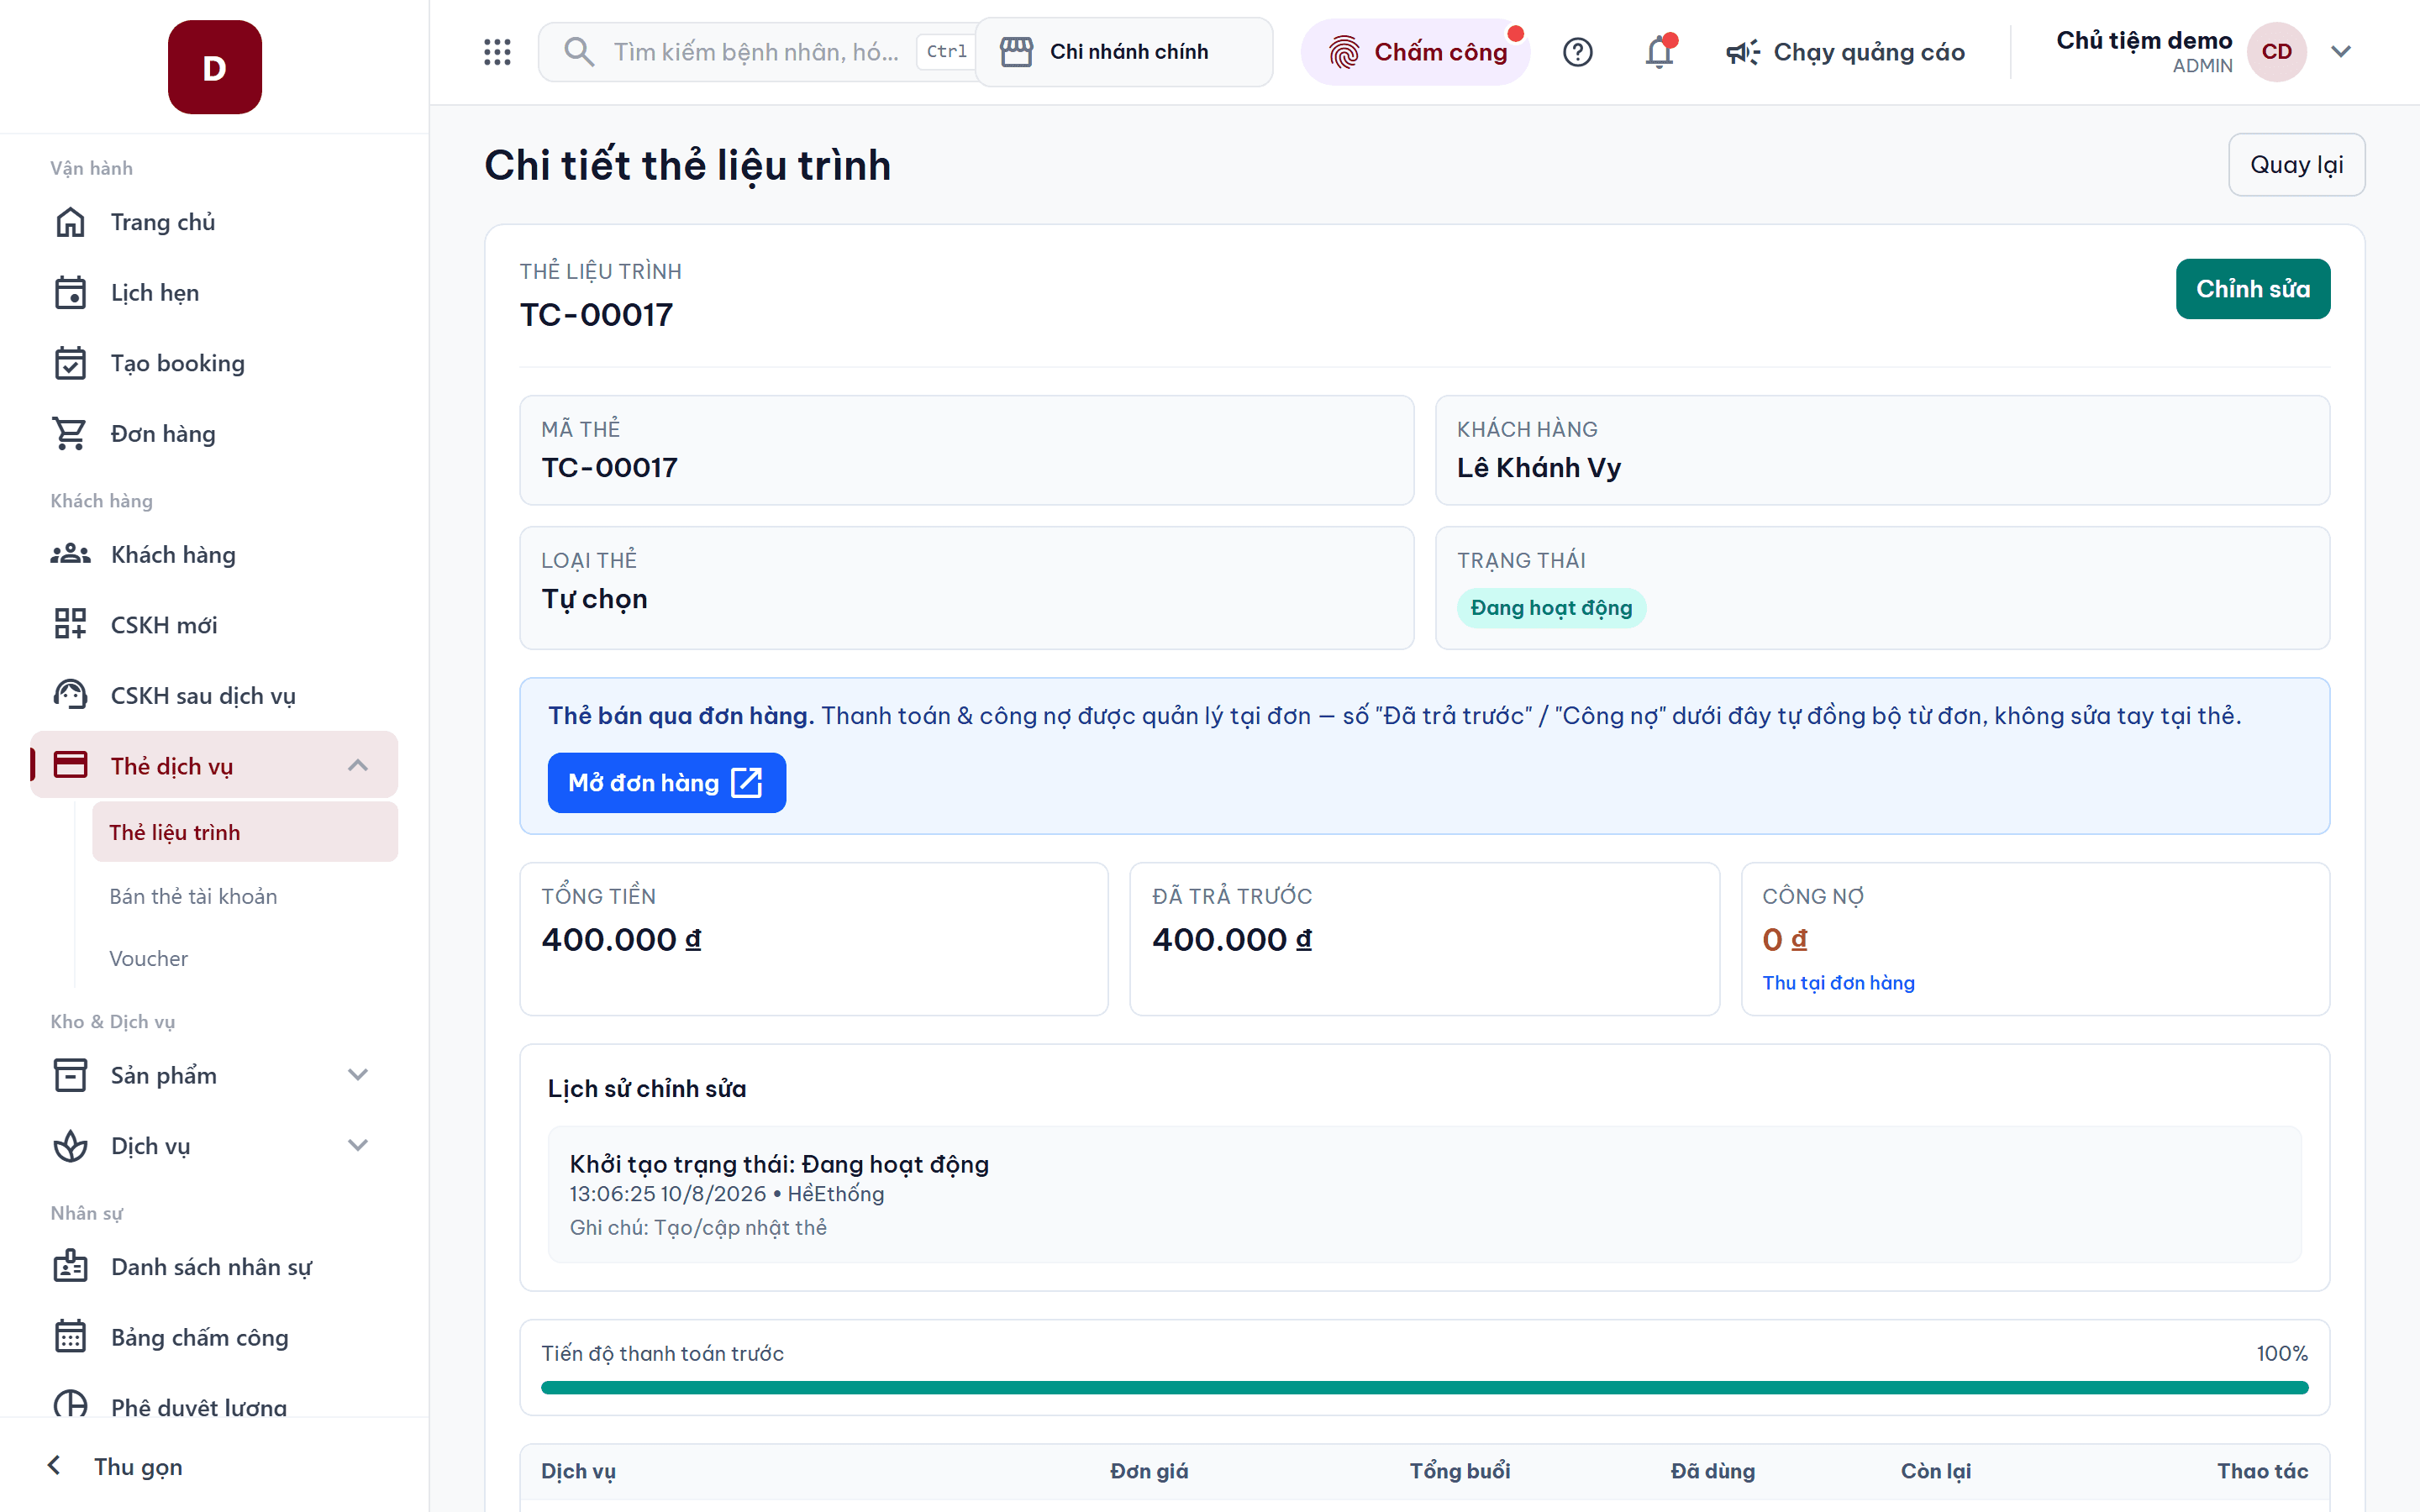Collapse the Thẻ dịch vụ submenu chevron
The height and width of the screenshot is (1512, 2420).
(358, 765)
